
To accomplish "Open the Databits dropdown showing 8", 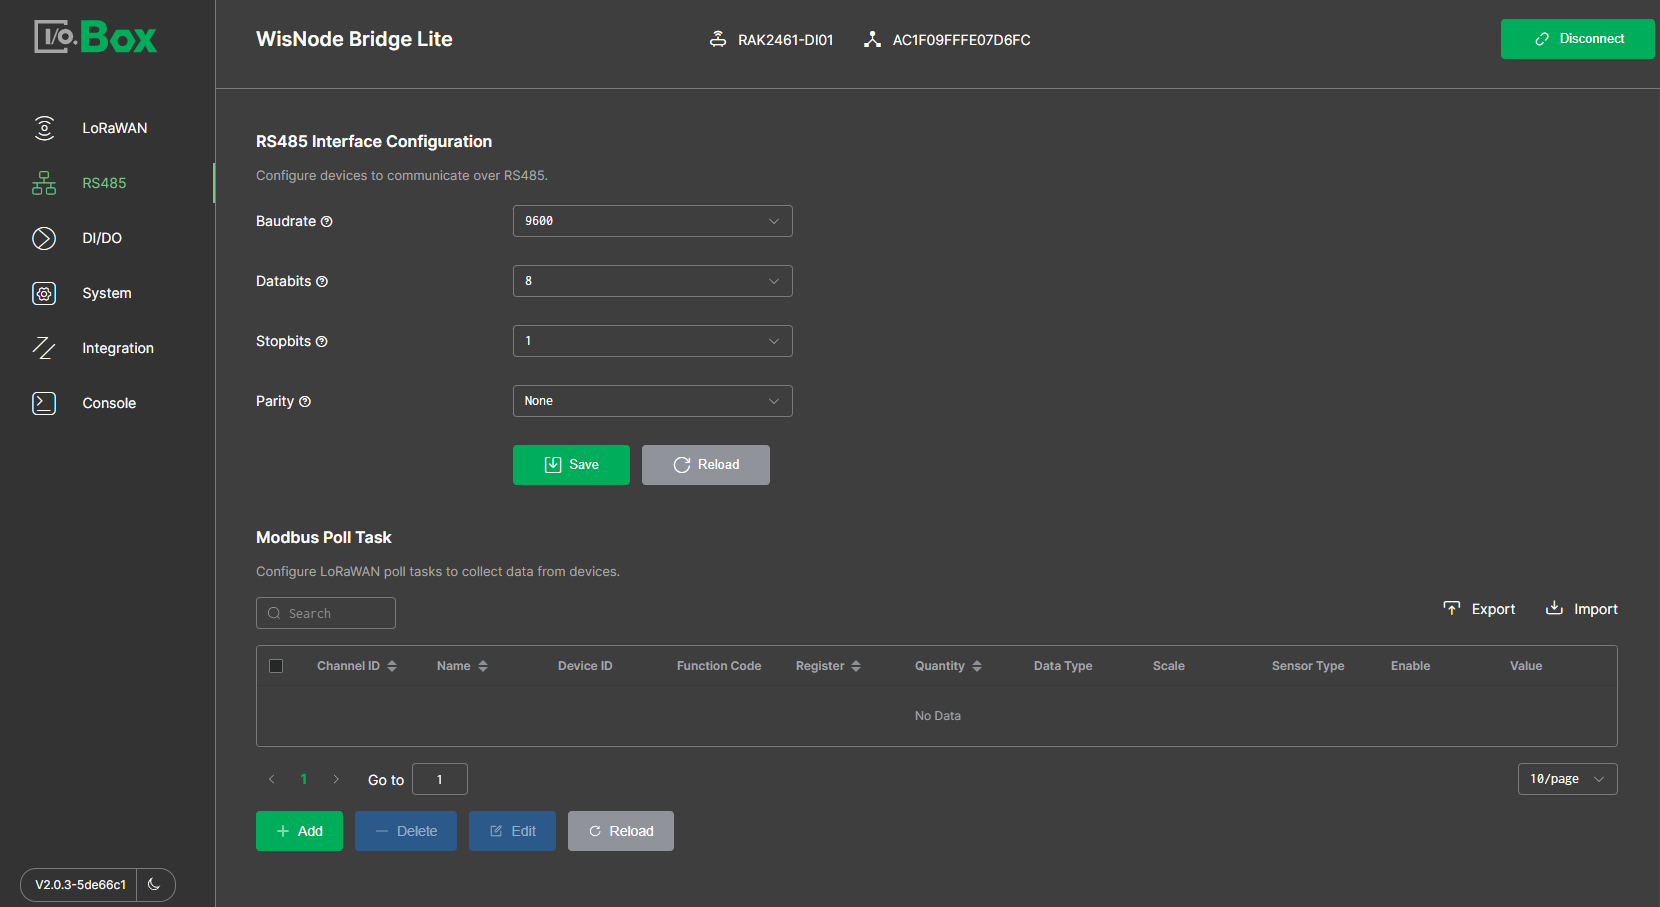I will [653, 281].
